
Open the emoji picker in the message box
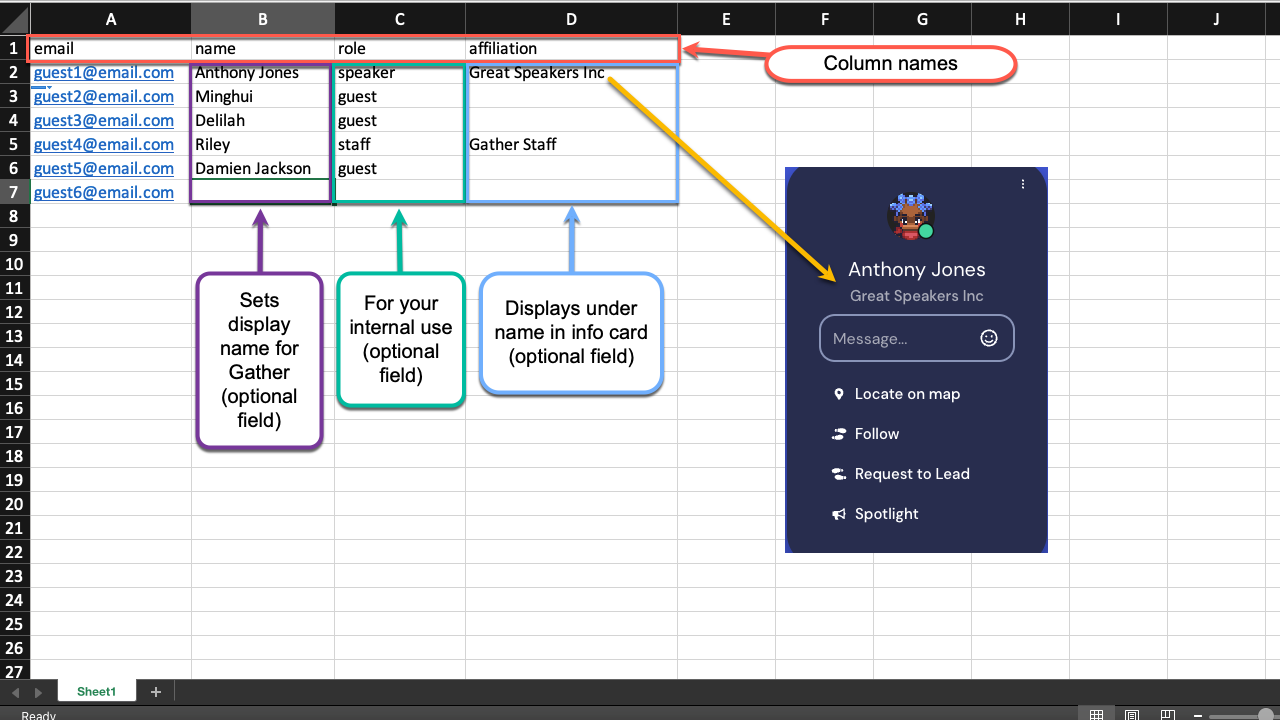tap(989, 338)
